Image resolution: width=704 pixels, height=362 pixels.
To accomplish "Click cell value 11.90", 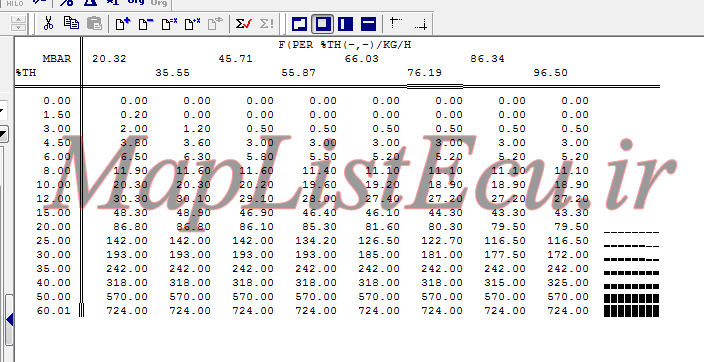I will point(130,171).
